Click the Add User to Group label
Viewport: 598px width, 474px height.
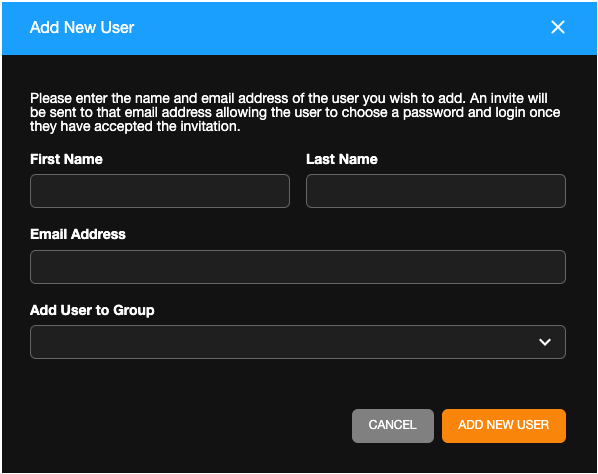point(92,310)
